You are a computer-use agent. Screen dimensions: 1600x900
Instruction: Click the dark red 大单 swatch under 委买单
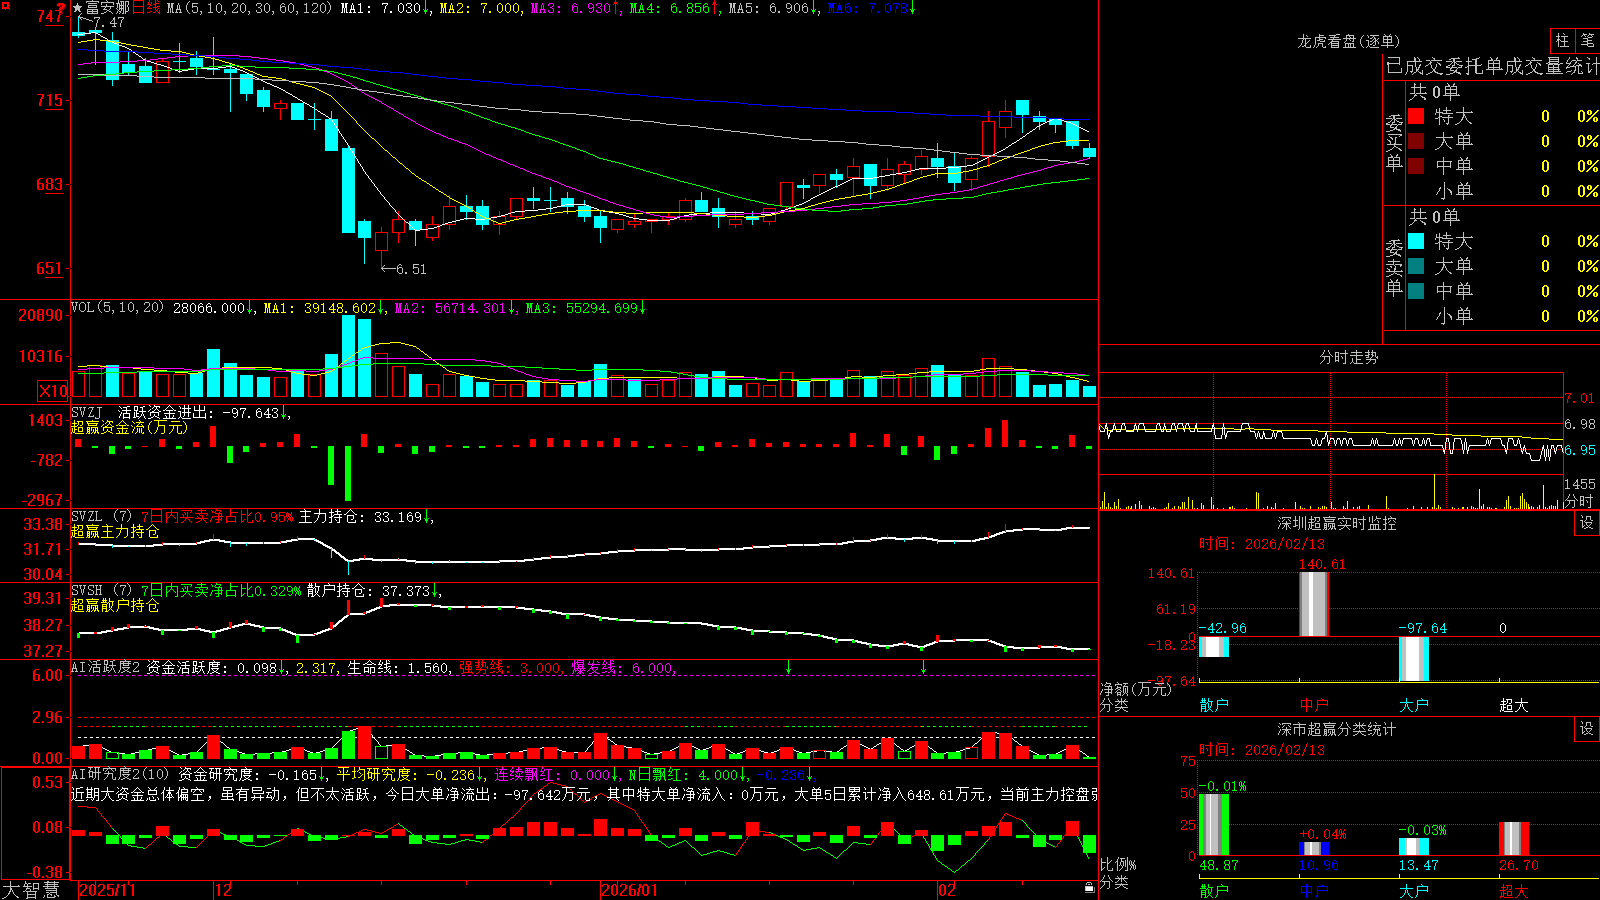[x=1416, y=141]
